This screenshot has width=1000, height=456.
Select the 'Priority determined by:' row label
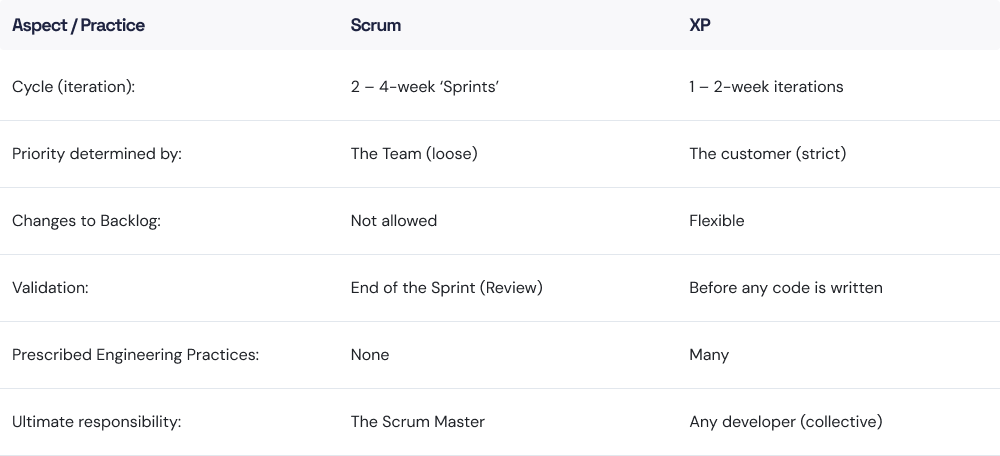tap(96, 155)
